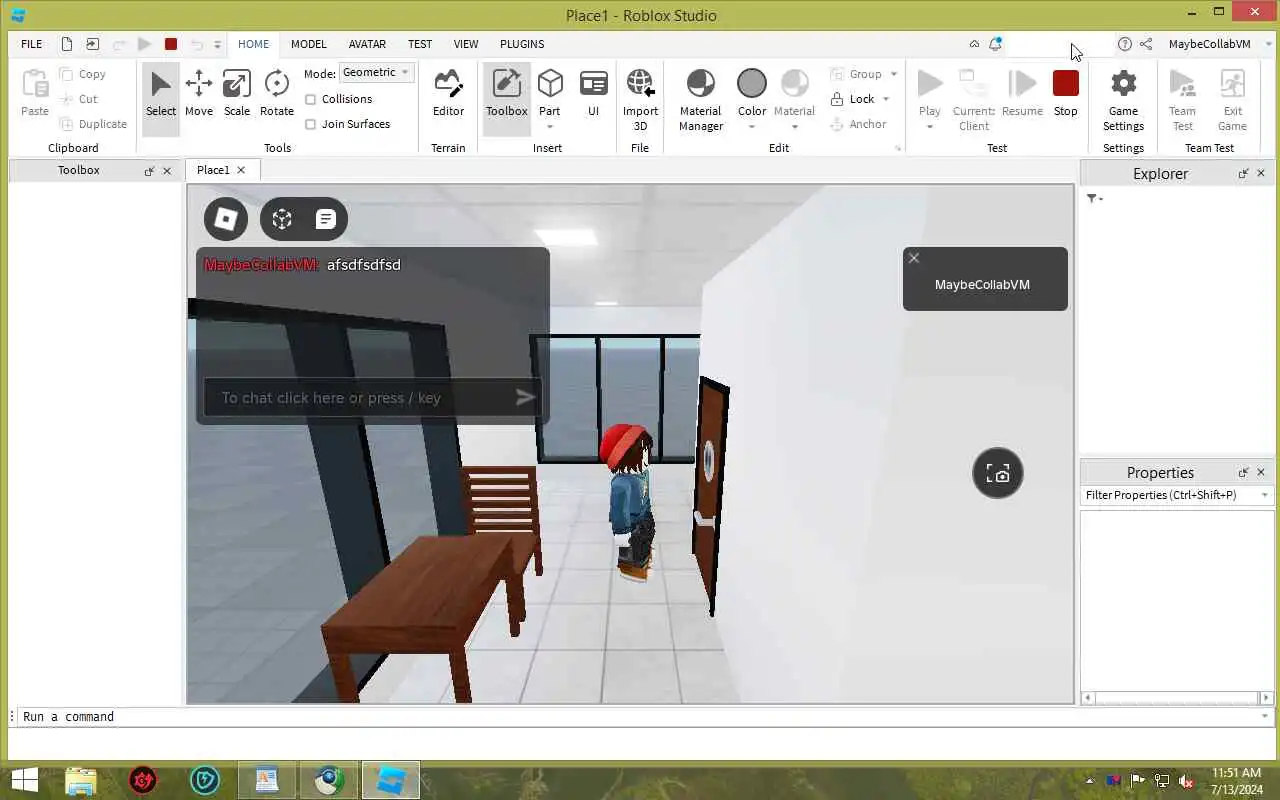The height and width of the screenshot is (800, 1280).
Task: Open the help question mark icon
Action: click(1125, 44)
